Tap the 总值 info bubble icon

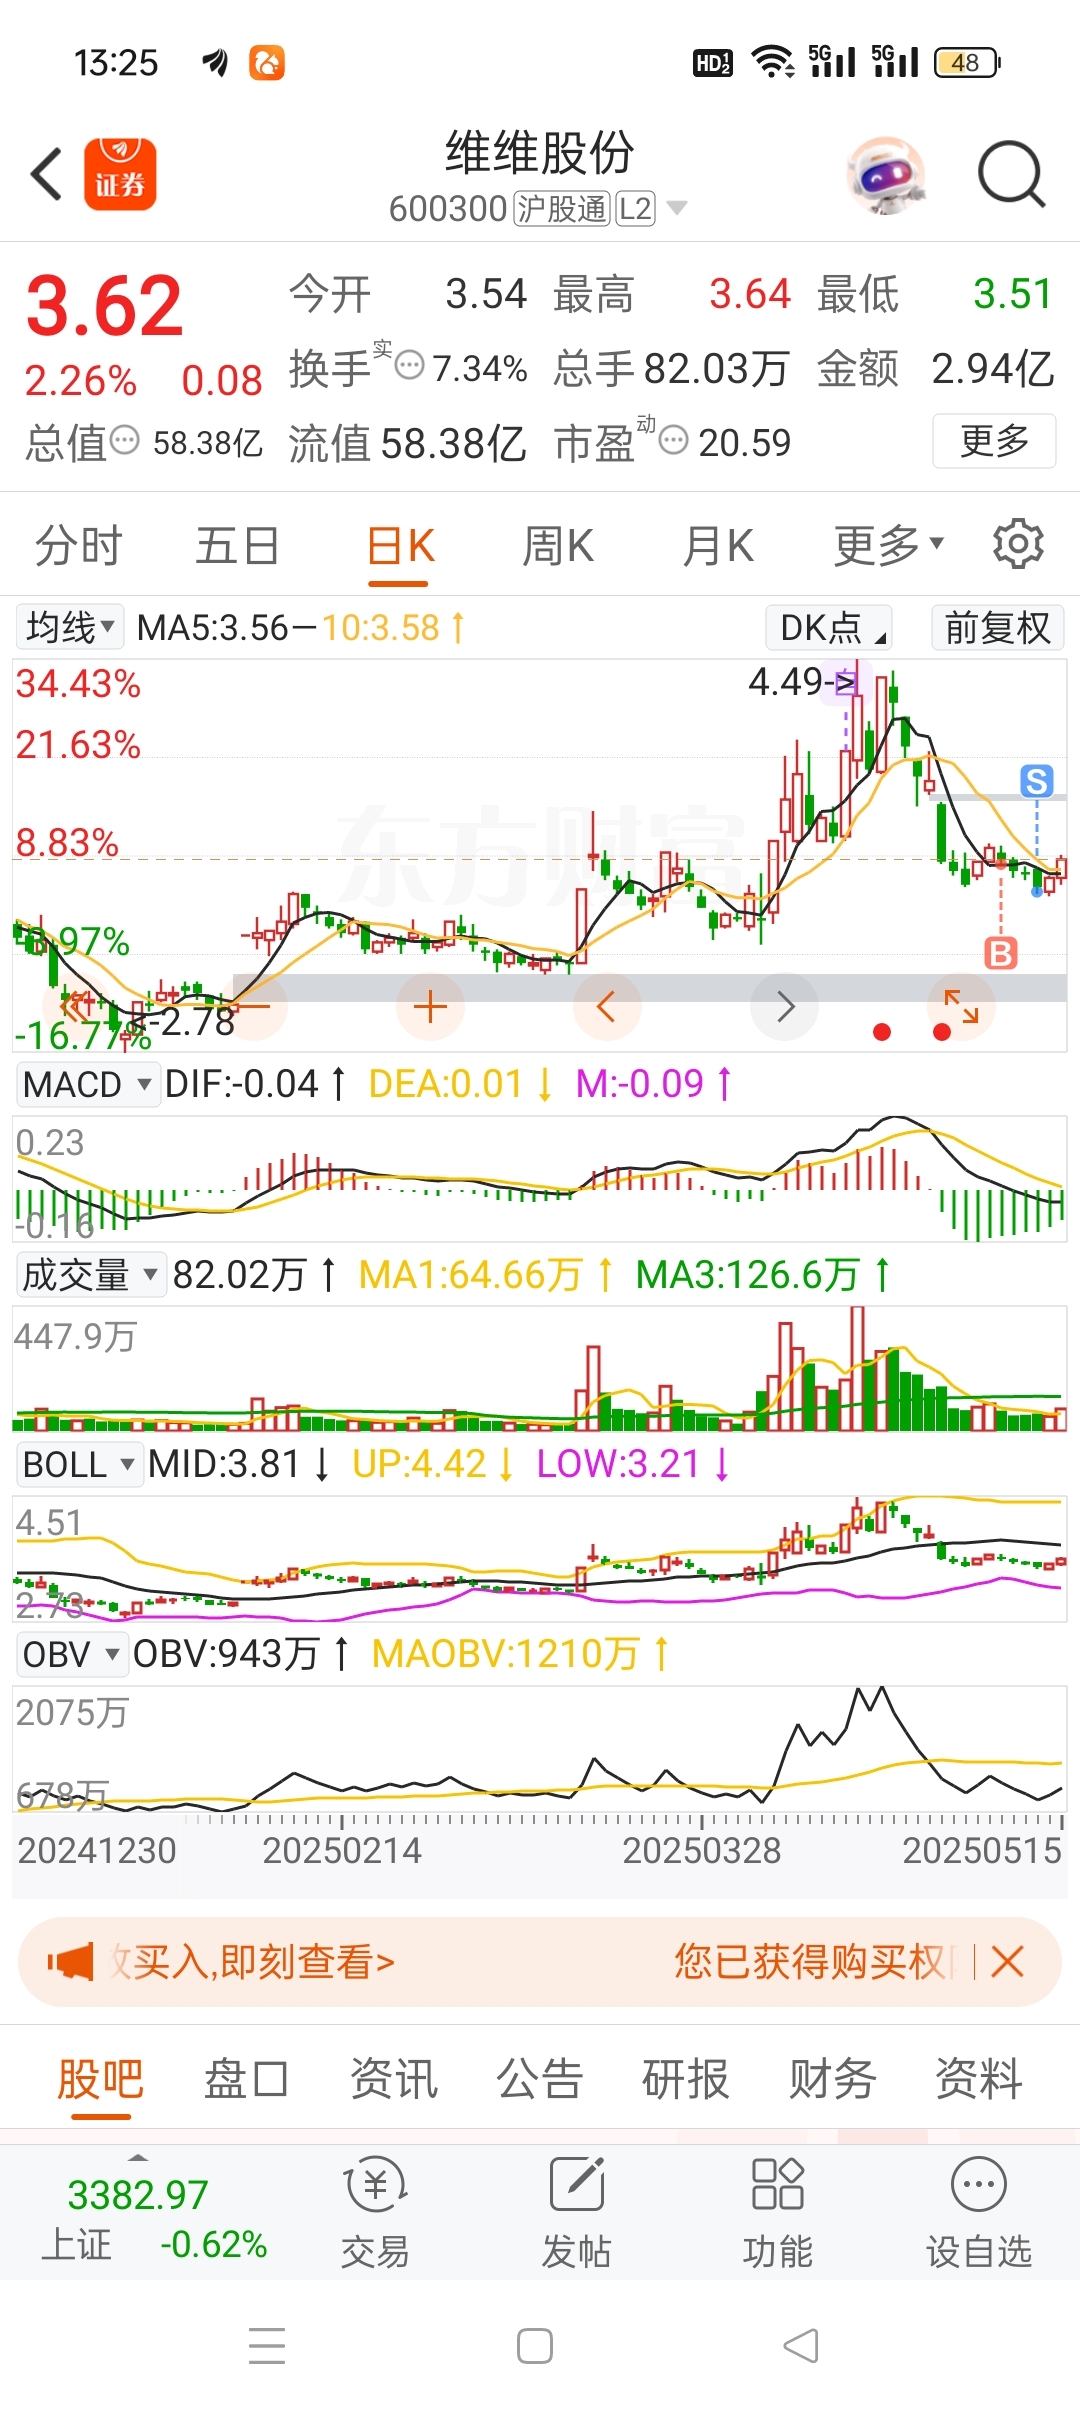coord(124,440)
